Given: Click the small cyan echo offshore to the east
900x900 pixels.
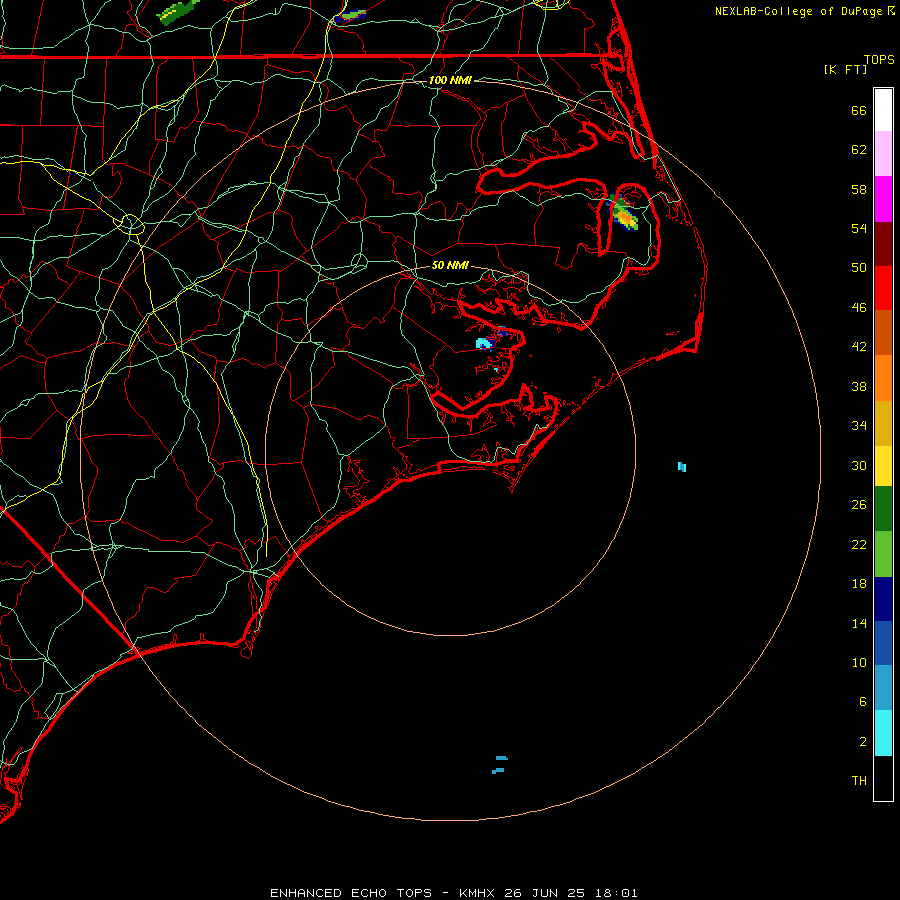Looking at the screenshot, I should (682, 467).
